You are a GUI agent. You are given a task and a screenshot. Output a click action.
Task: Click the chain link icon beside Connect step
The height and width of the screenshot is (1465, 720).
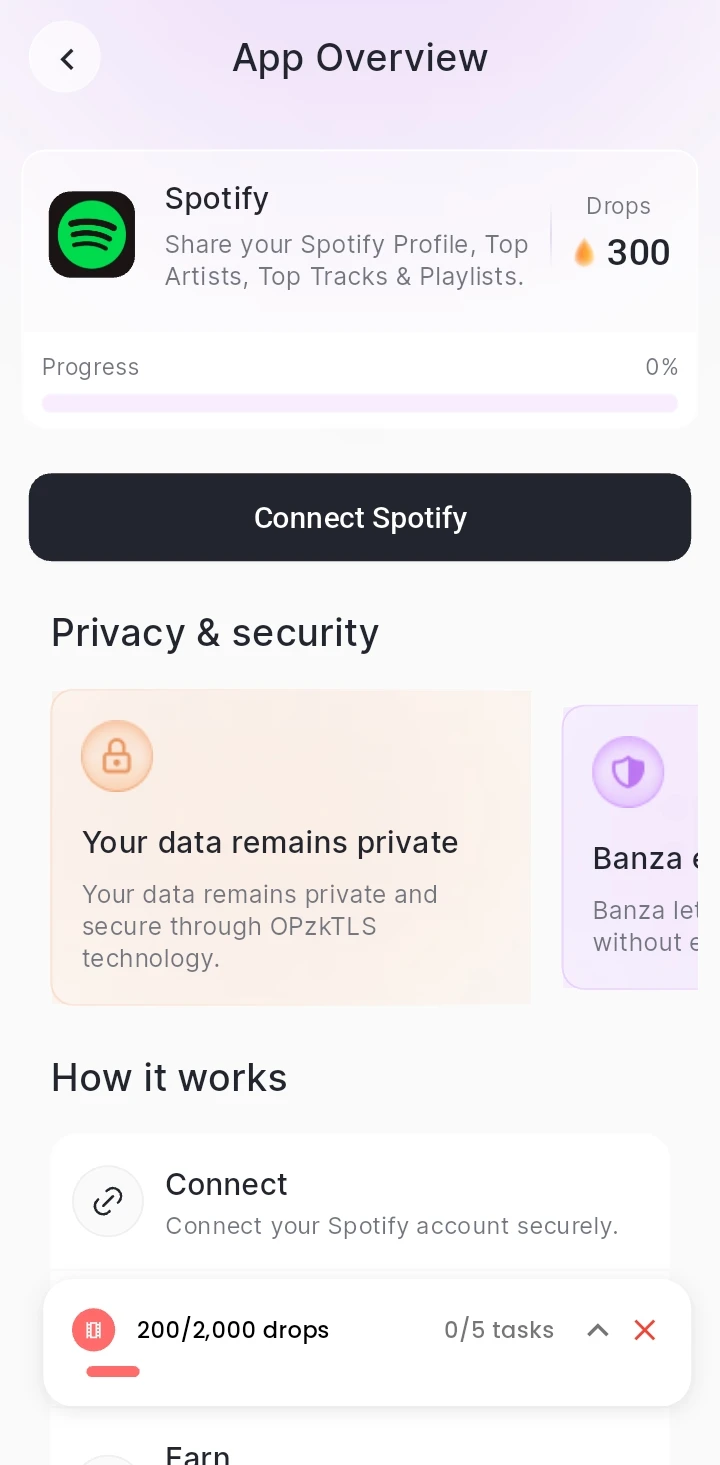(x=108, y=1201)
